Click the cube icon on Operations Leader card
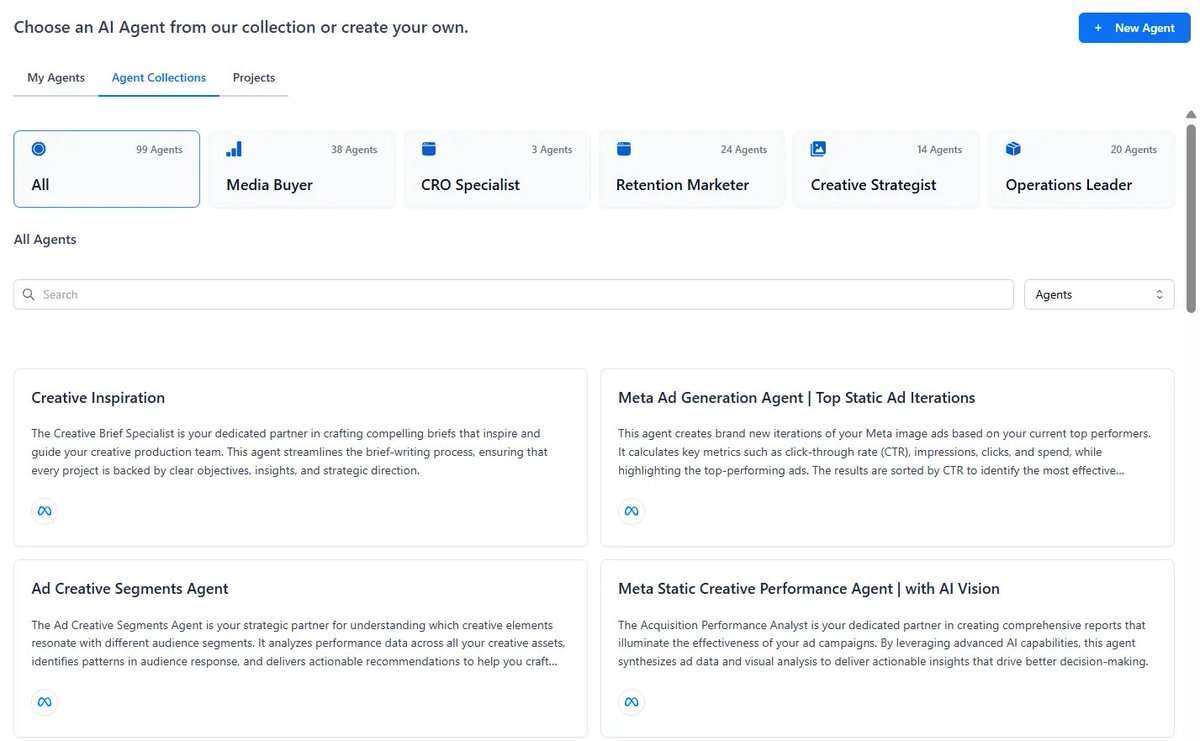Screen dimensions: 1200x741 [1013, 149]
